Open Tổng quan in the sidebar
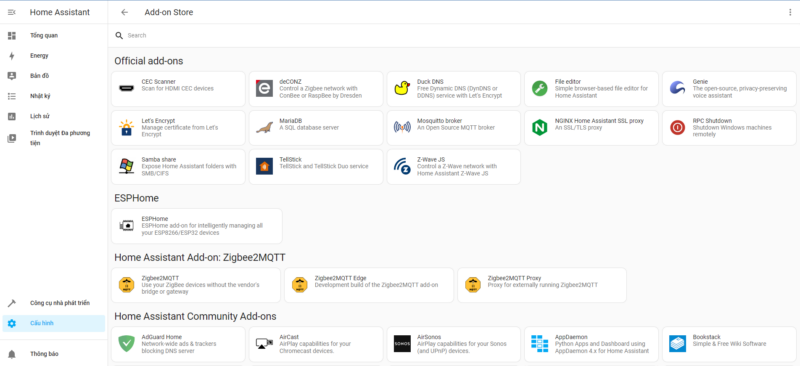This screenshot has width=800, height=366. [54, 36]
